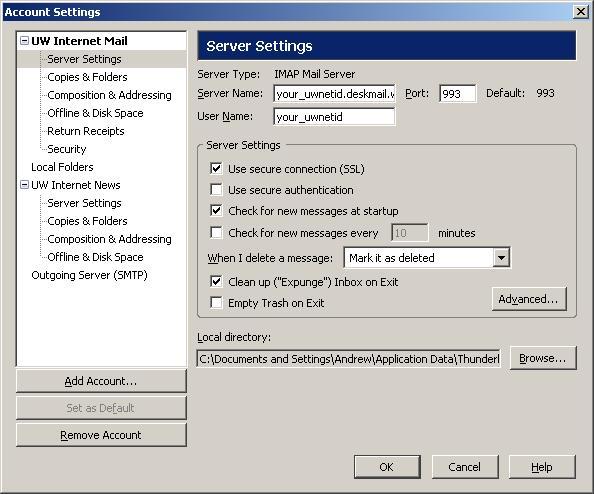Select UW Internet News account heading

tap(76, 185)
